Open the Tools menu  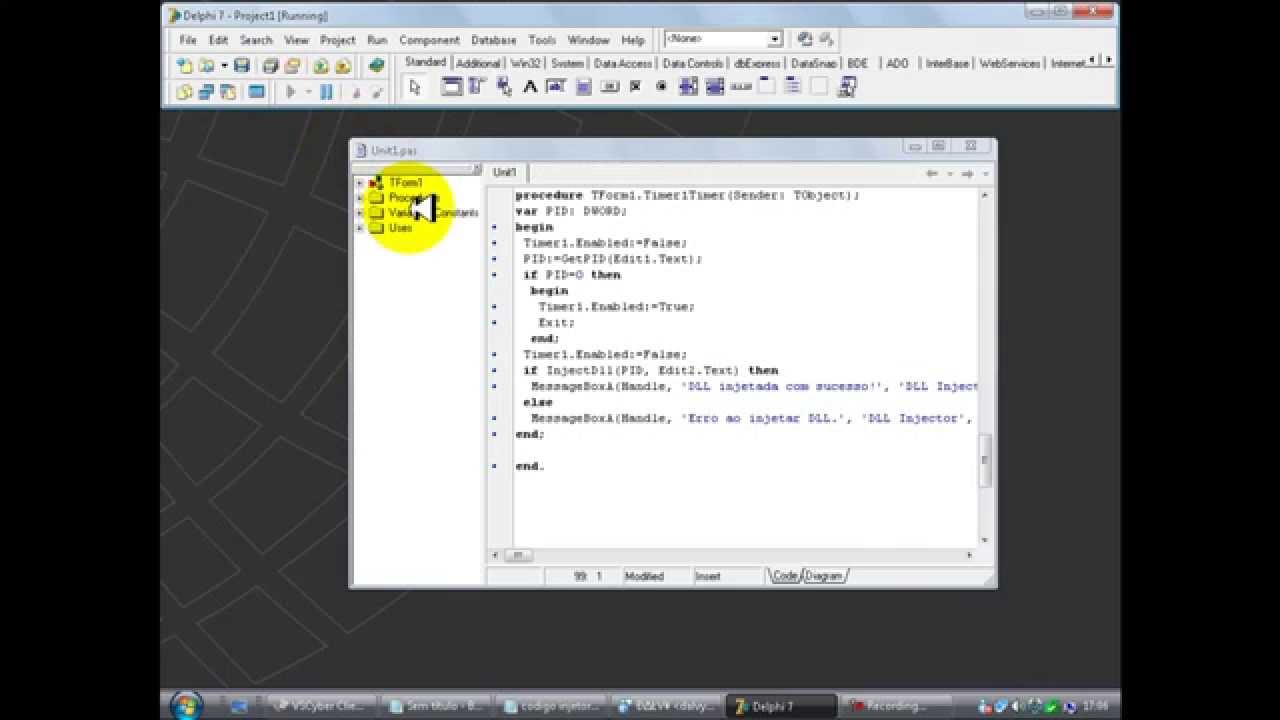pyautogui.click(x=542, y=40)
